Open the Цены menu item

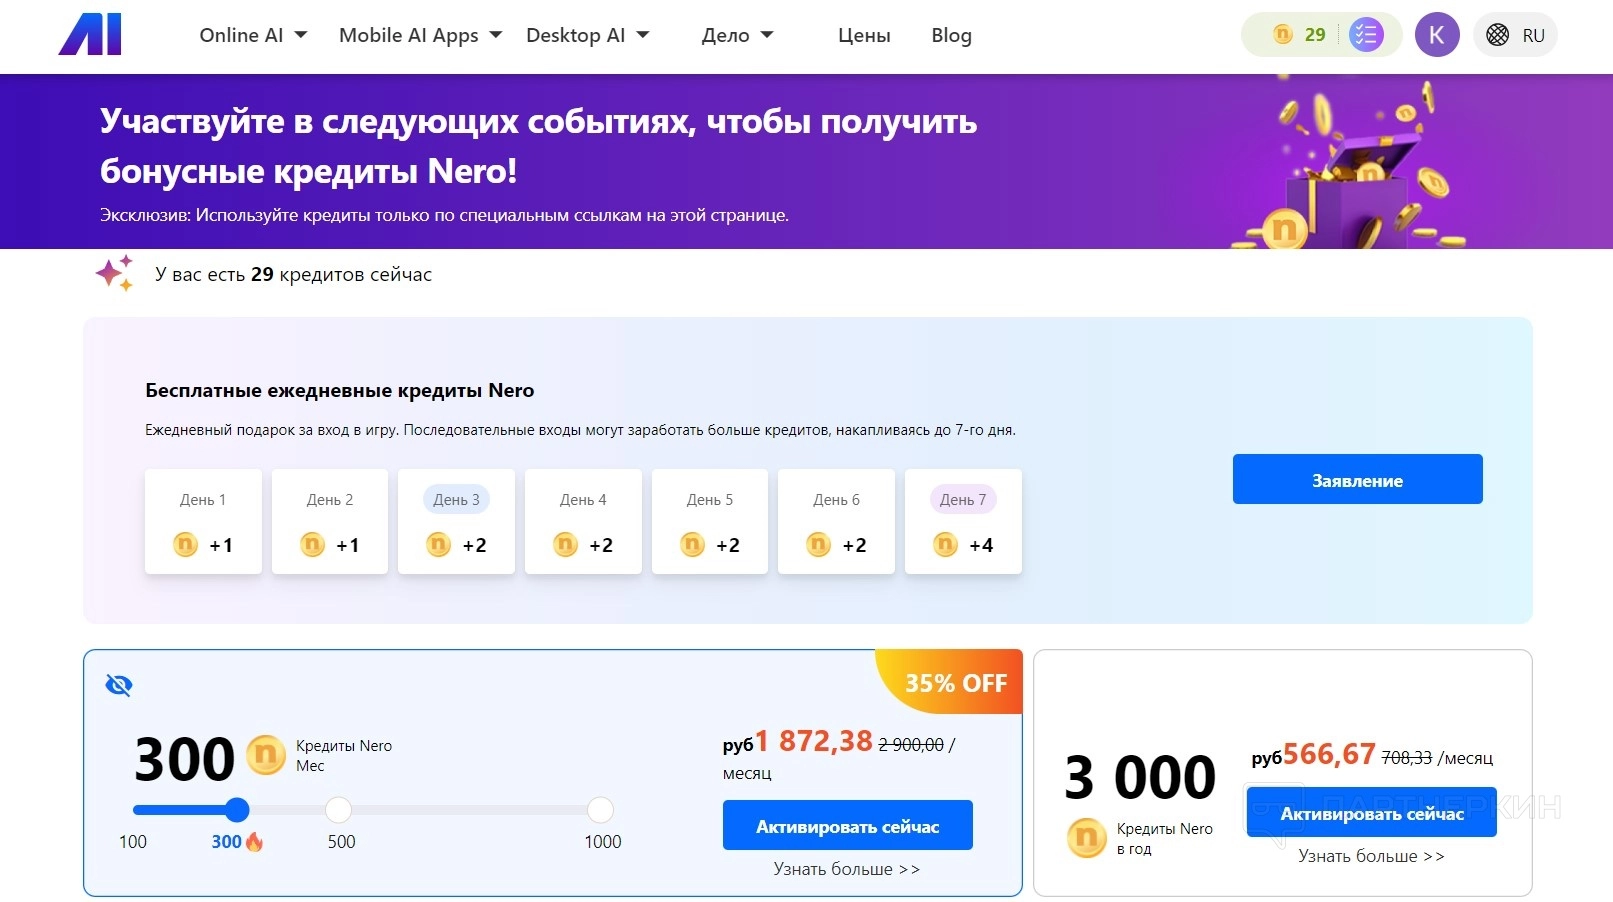864,35
